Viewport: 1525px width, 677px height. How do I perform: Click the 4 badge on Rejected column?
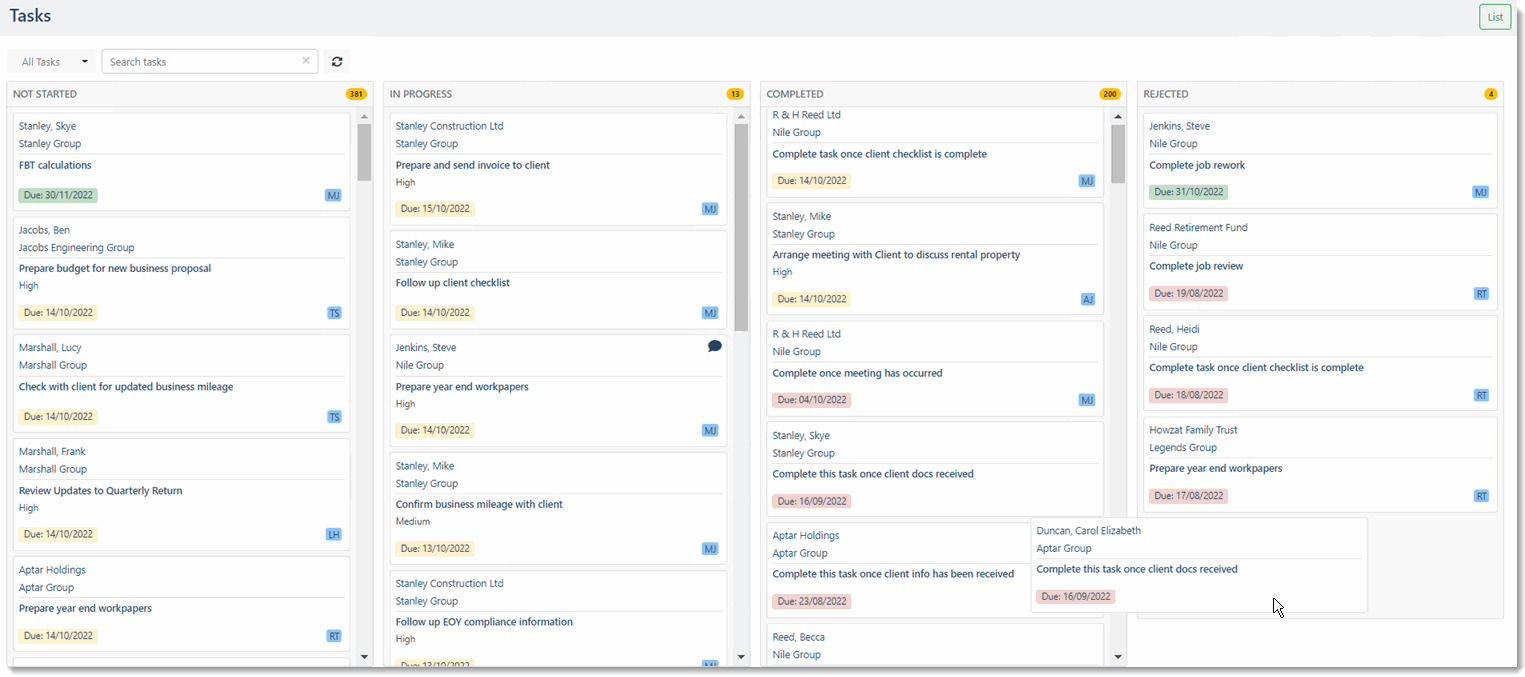(1490, 93)
